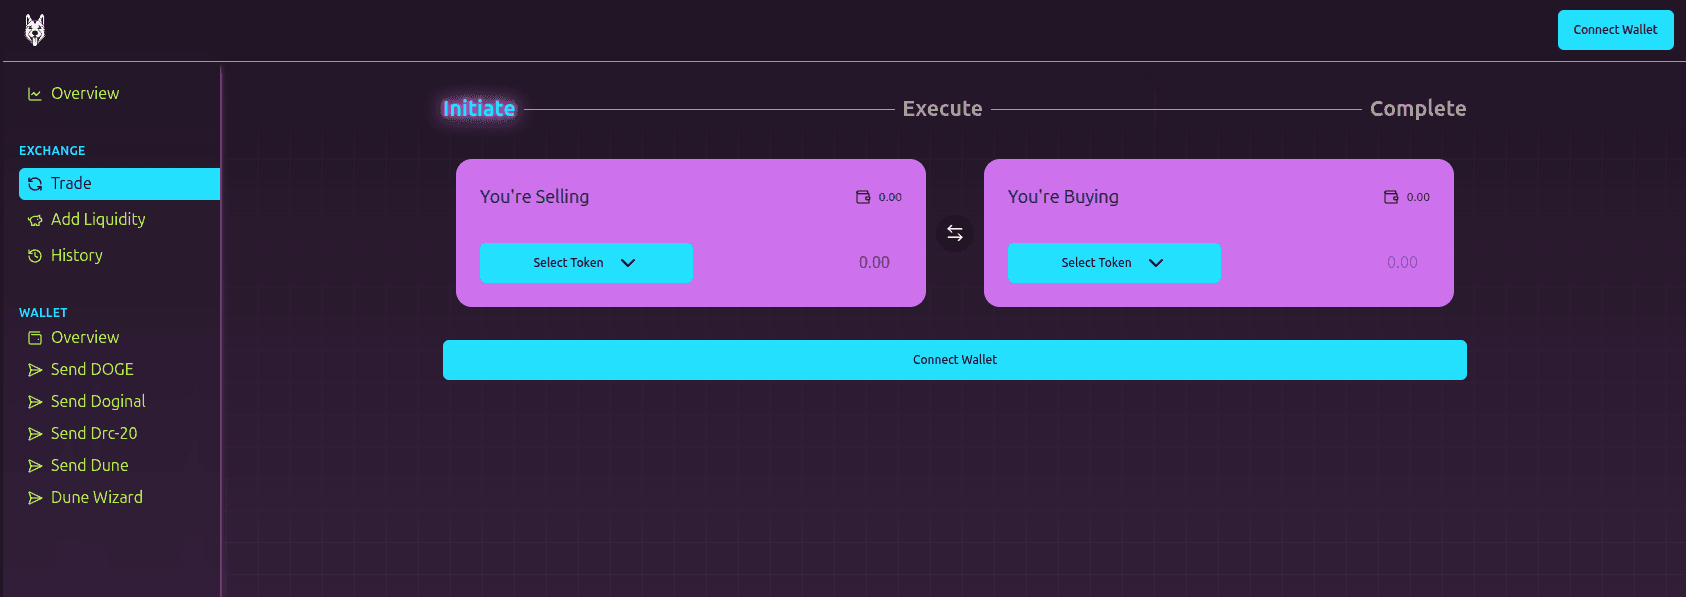The image size is (1686, 597).
Task: Click the Send Drc-20 sidebar entry
Action: pyautogui.click(x=93, y=433)
